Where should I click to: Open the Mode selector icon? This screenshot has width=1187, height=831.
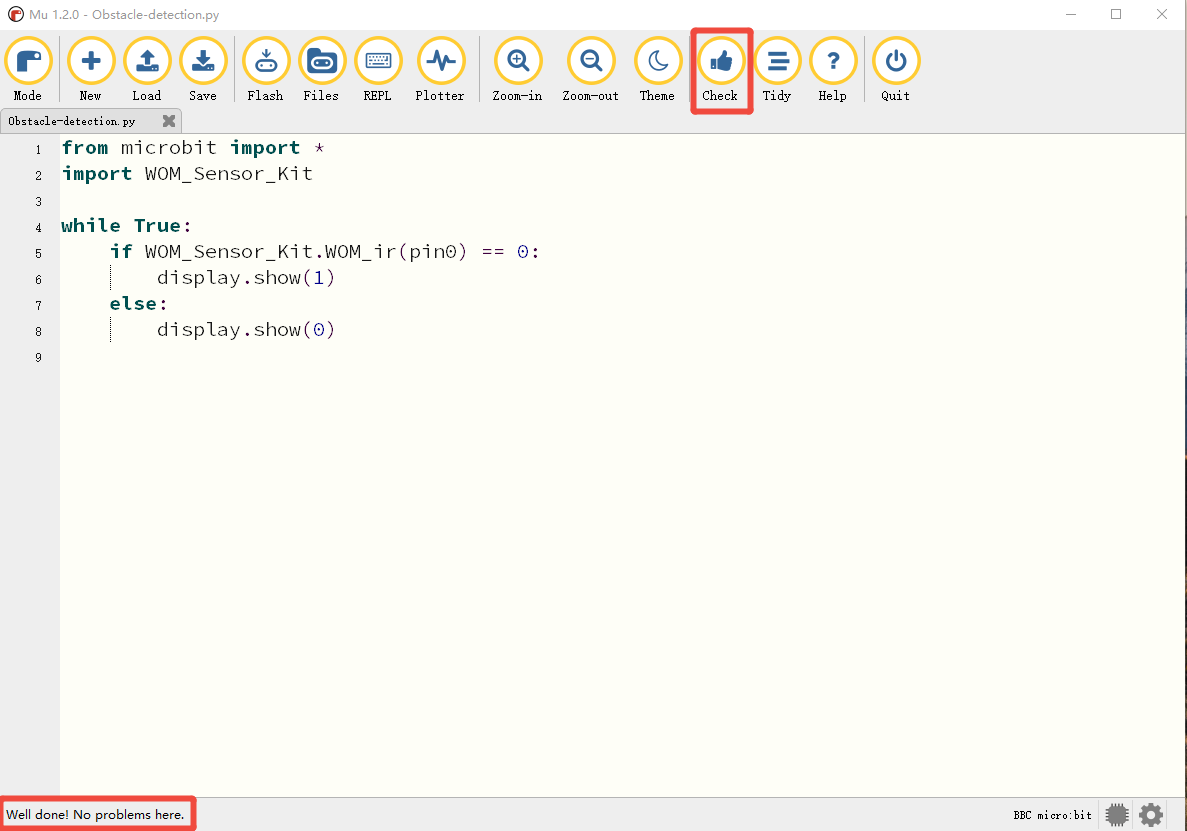(29, 61)
